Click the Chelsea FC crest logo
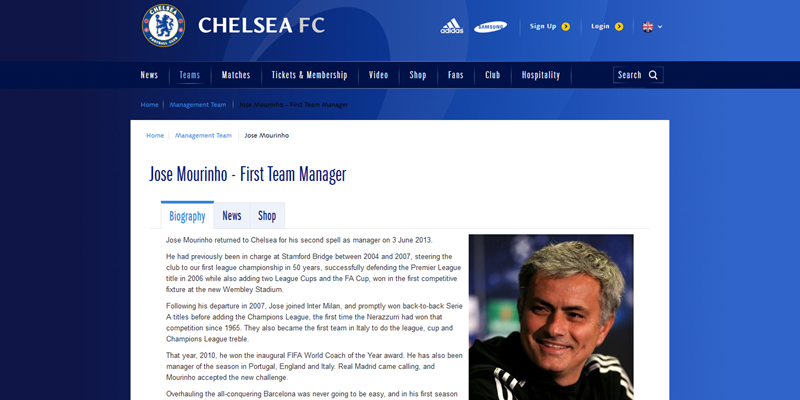 pos(163,26)
